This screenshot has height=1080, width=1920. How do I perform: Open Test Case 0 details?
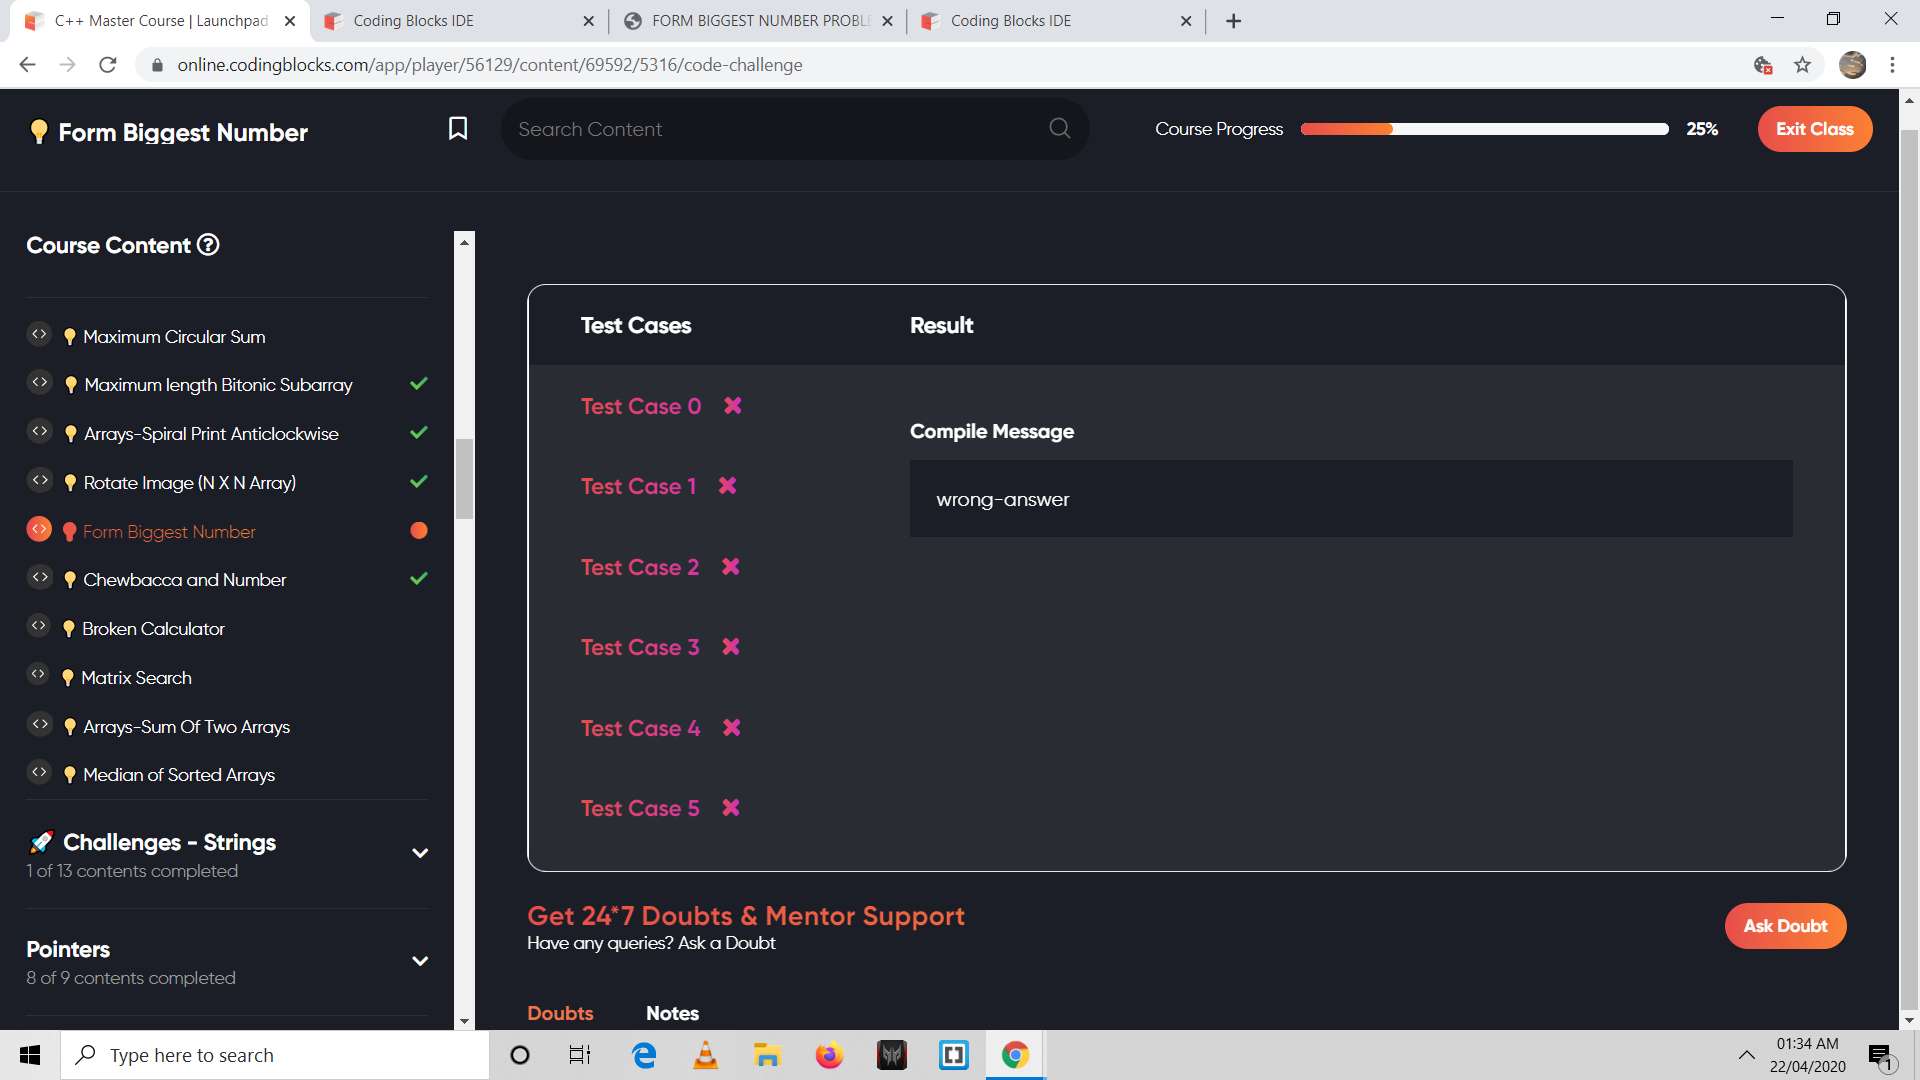click(641, 406)
